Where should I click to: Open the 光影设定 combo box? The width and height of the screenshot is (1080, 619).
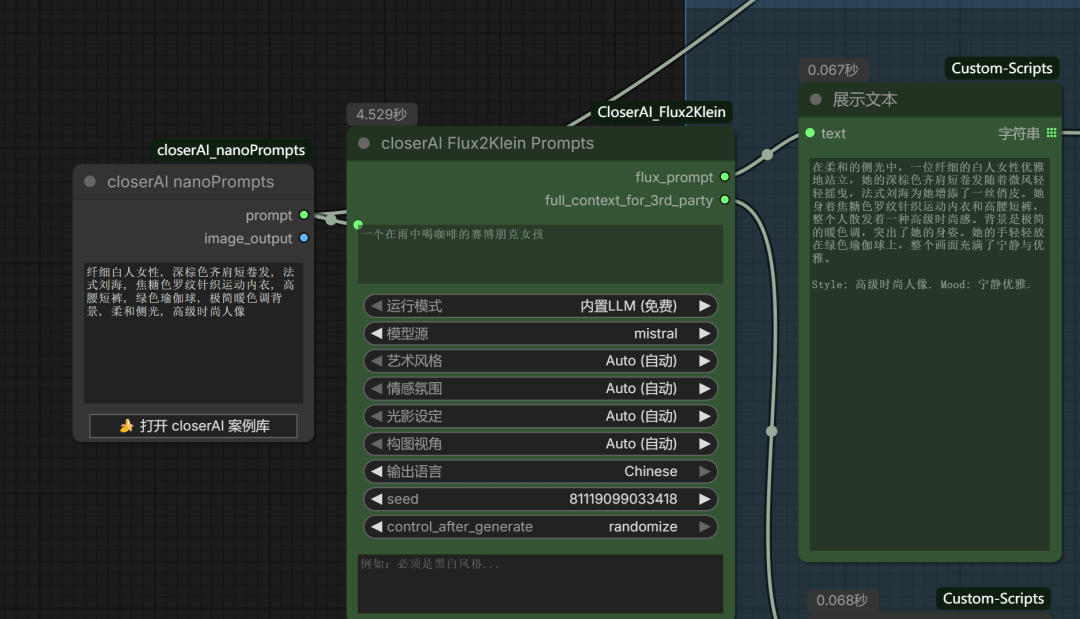click(x=540, y=416)
